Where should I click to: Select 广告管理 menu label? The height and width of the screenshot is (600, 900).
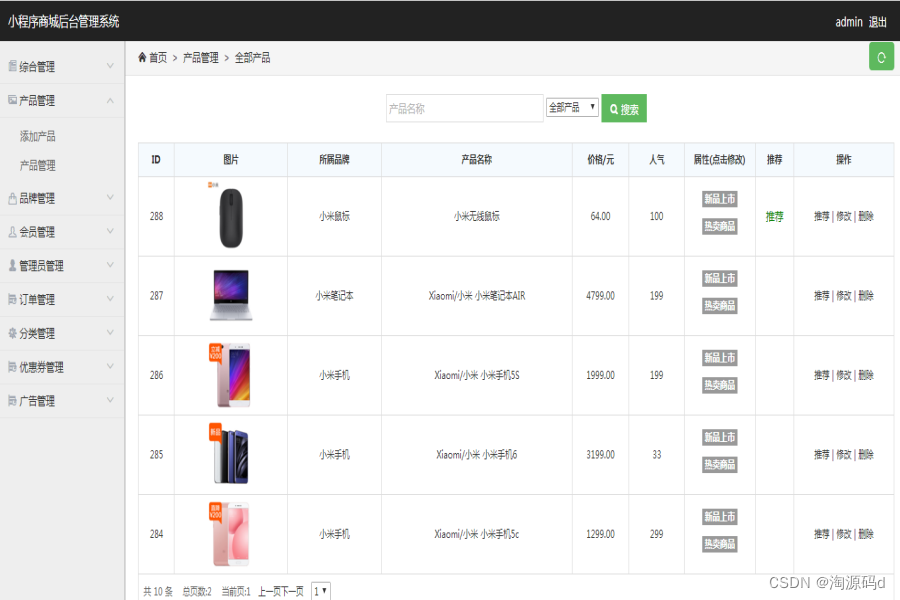(x=37, y=401)
